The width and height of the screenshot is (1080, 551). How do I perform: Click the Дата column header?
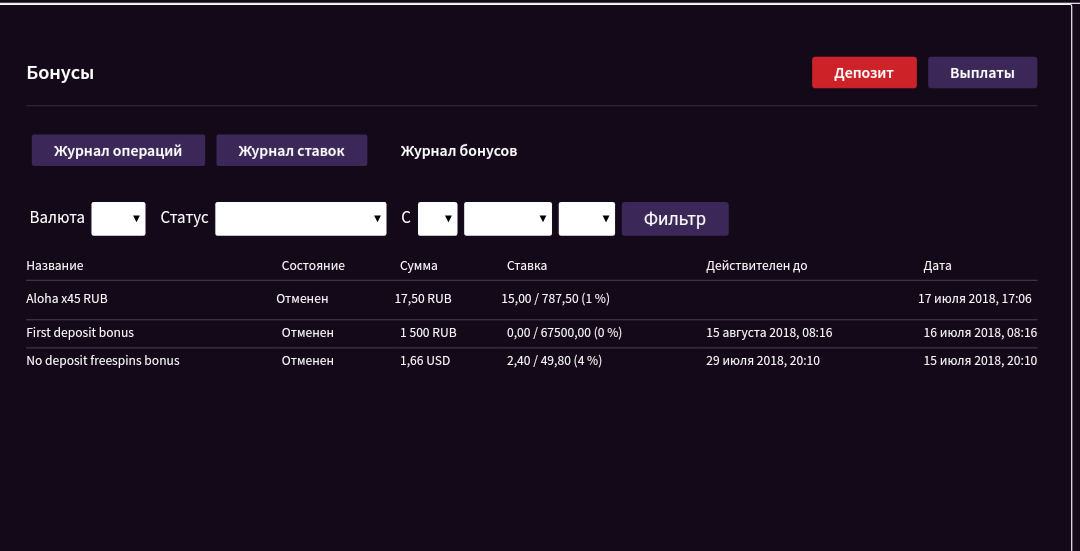[937, 265]
